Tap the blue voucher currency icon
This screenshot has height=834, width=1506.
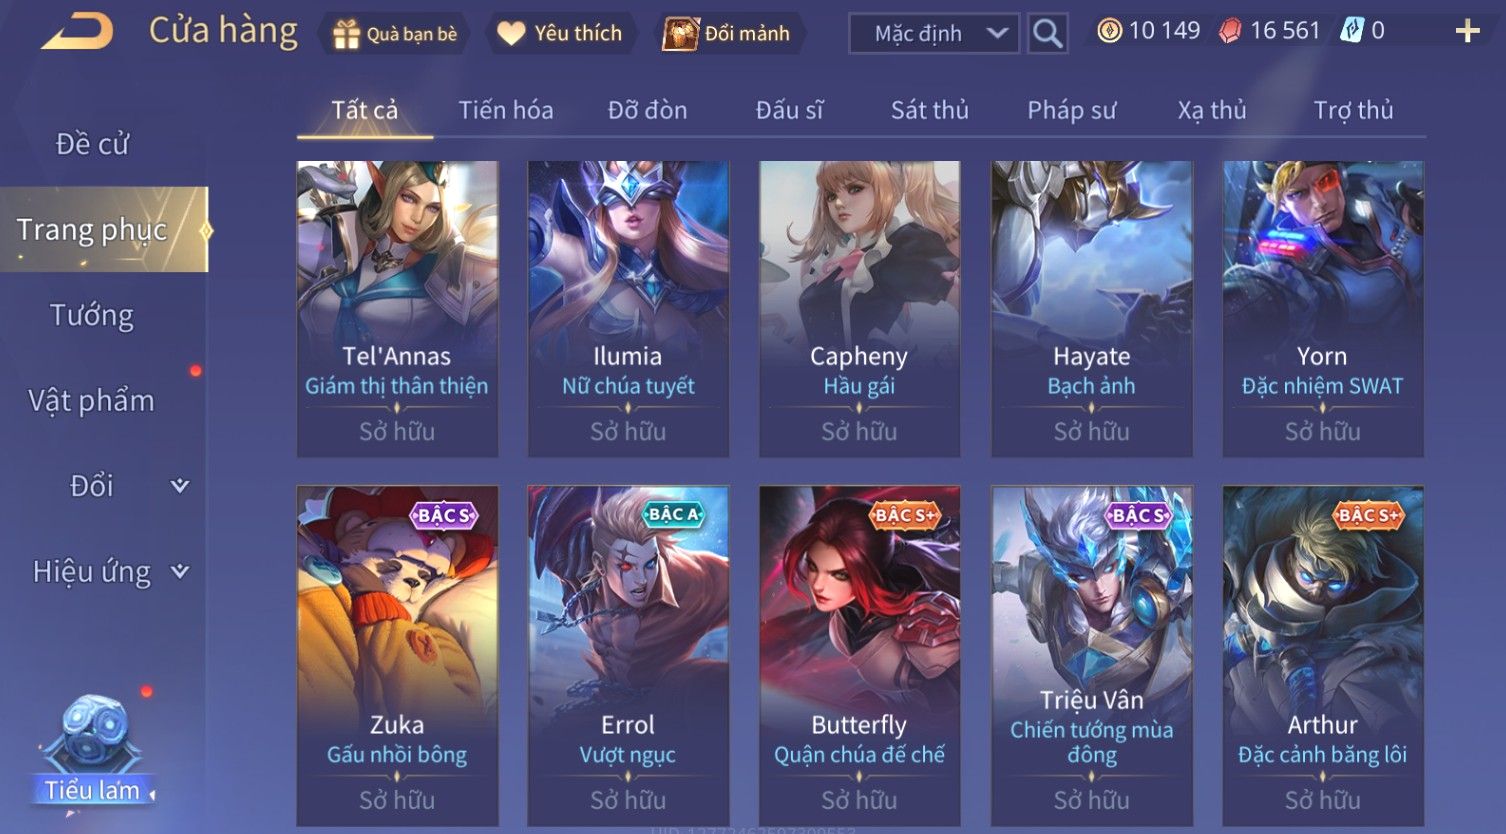pyautogui.click(x=1351, y=31)
